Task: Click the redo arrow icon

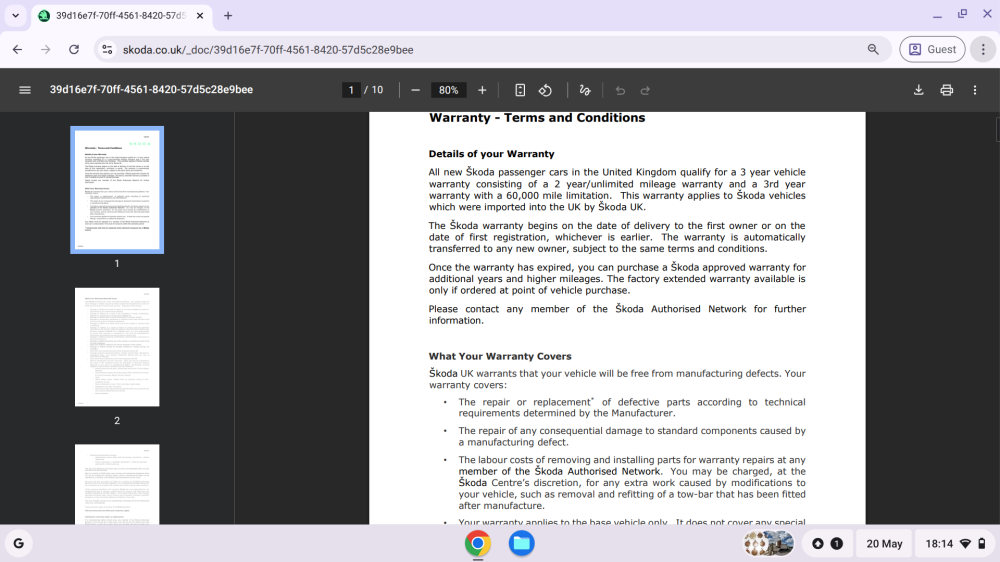Action: point(645,91)
